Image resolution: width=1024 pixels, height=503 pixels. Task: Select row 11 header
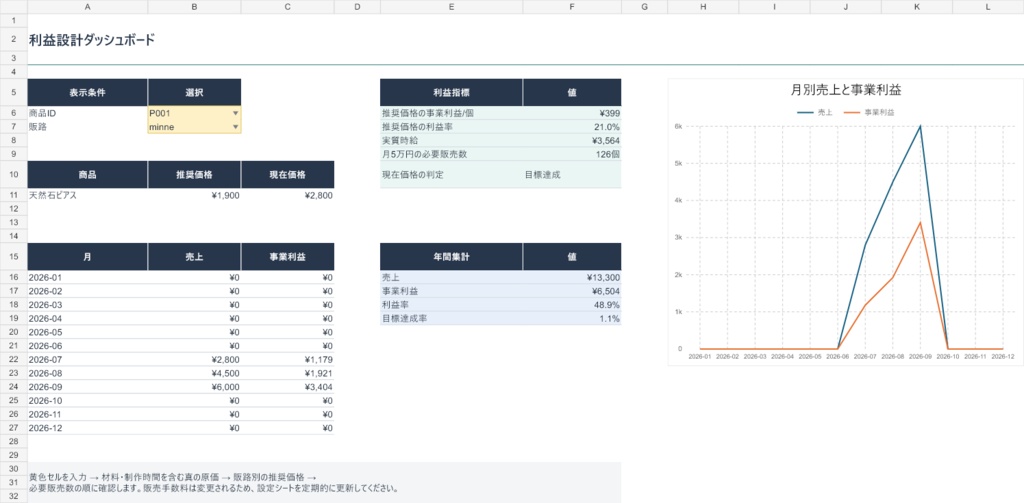click(x=14, y=195)
